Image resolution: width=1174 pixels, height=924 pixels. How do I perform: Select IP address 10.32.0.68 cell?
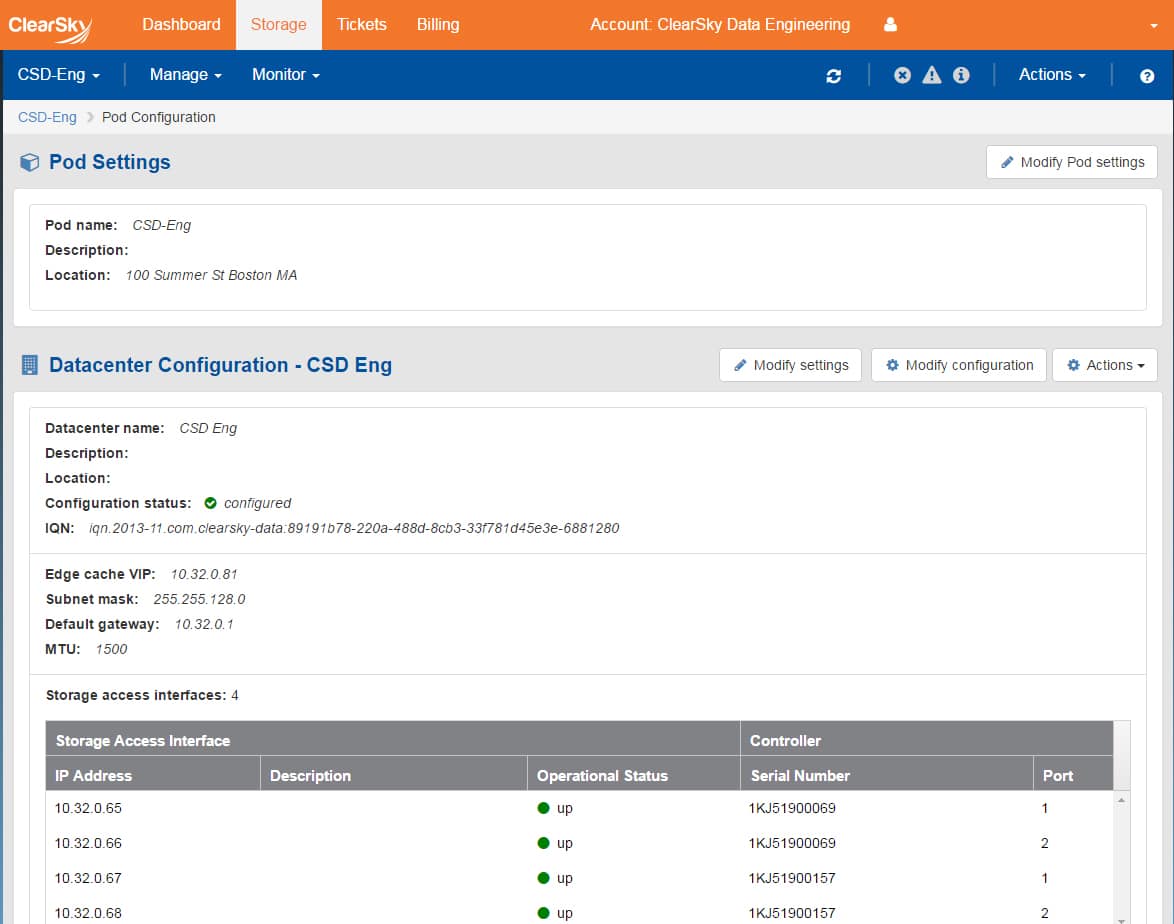88,913
